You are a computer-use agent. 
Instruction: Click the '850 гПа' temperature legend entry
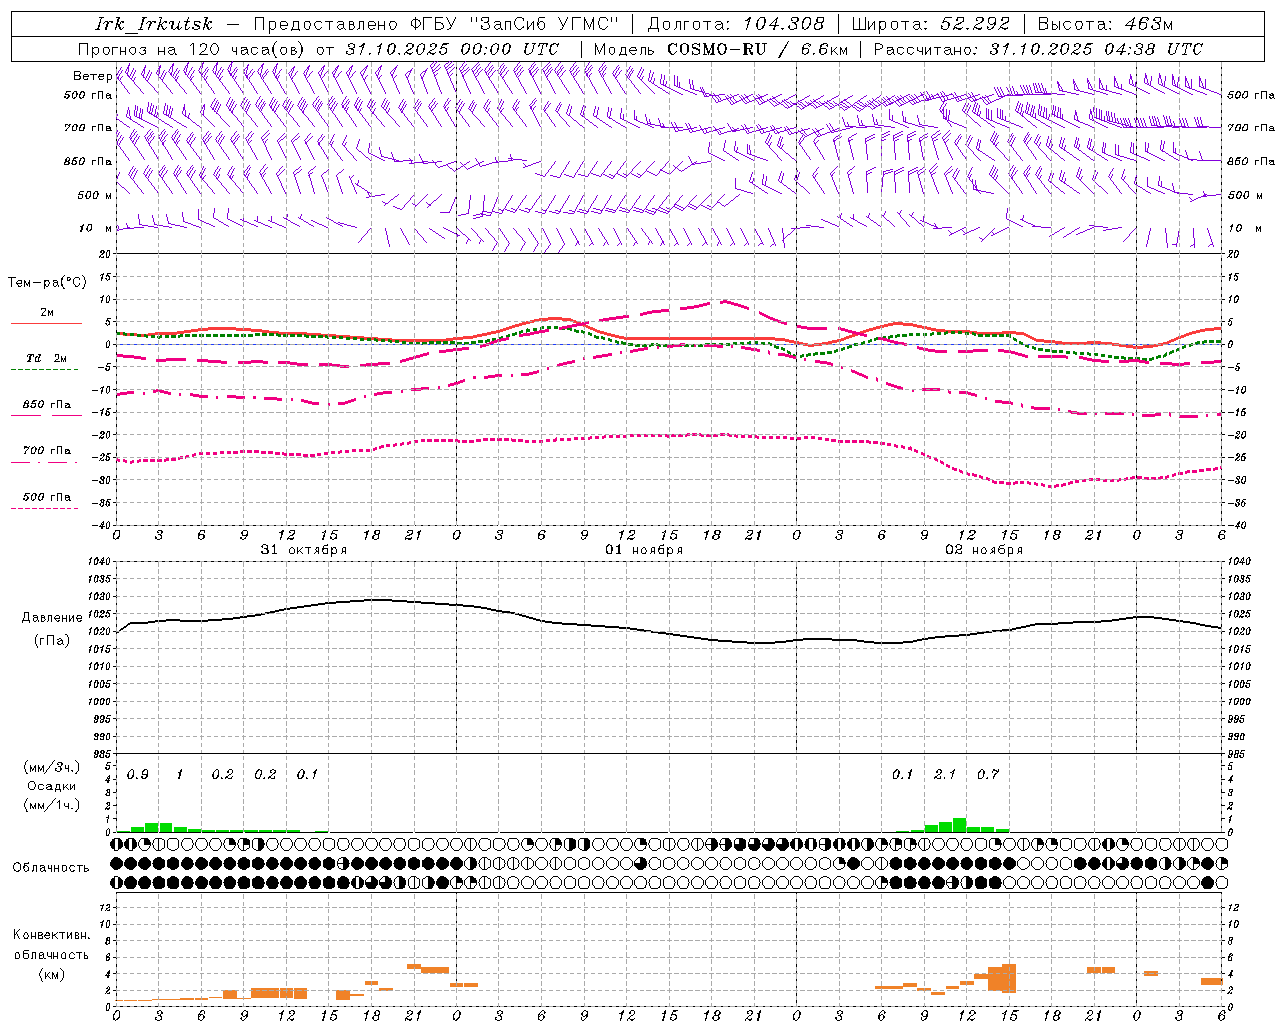coord(47,404)
